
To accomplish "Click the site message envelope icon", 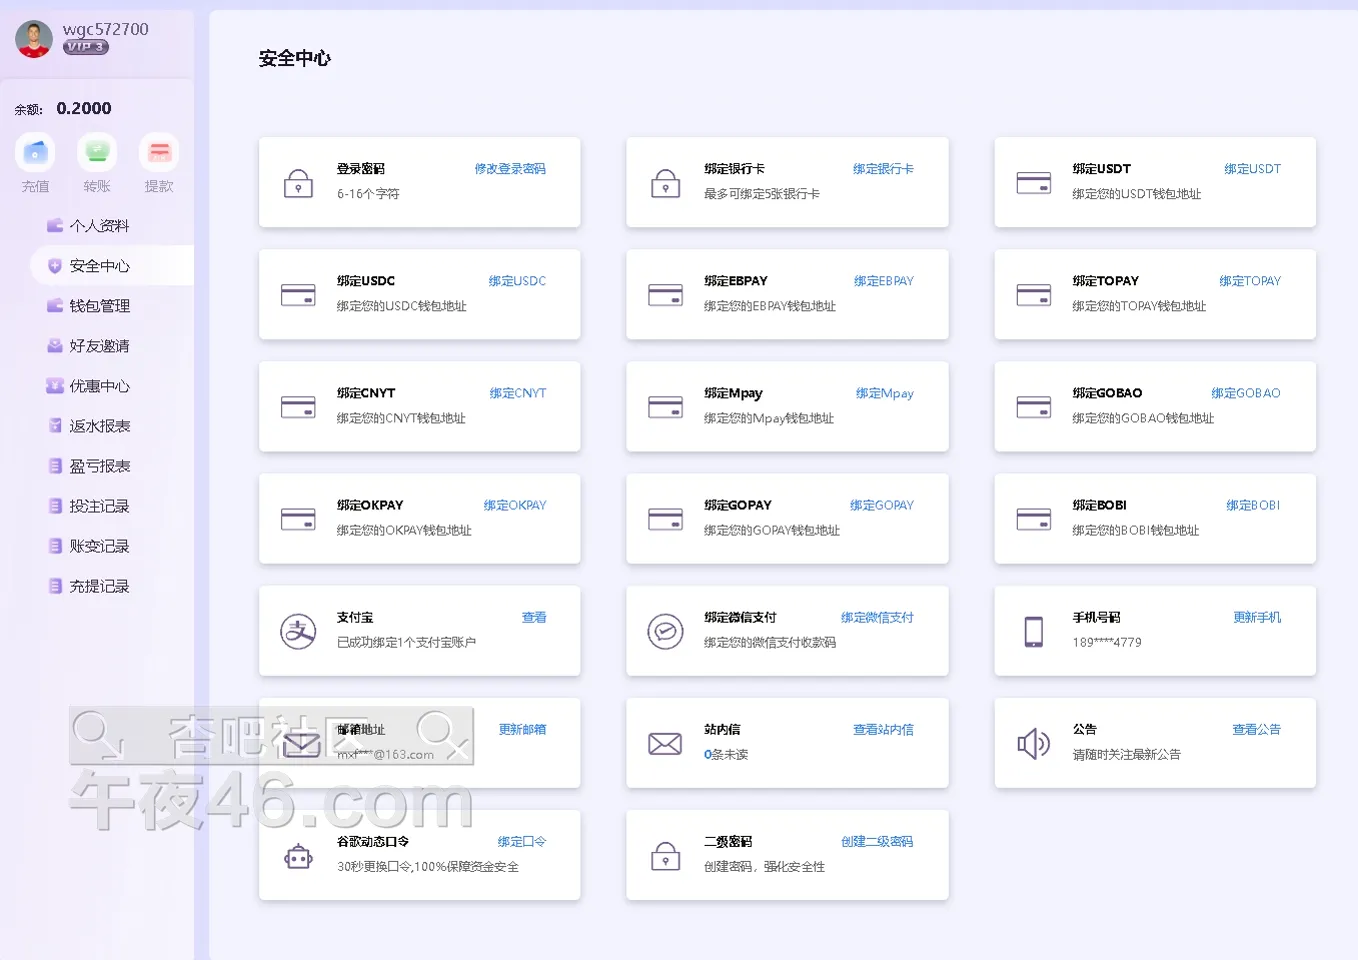I will tap(665, 743).
